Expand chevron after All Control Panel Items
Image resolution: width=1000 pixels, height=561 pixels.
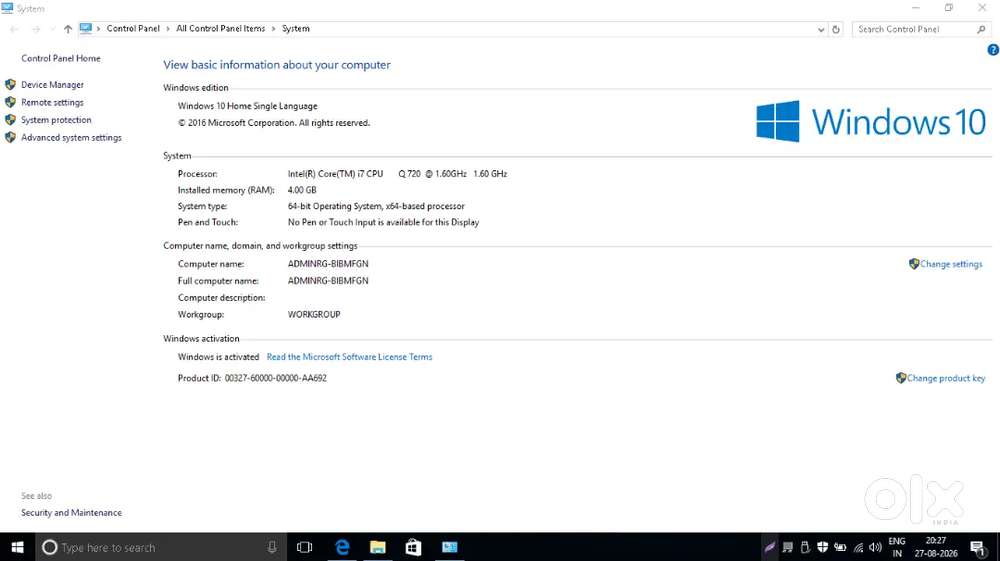point(274,29)
